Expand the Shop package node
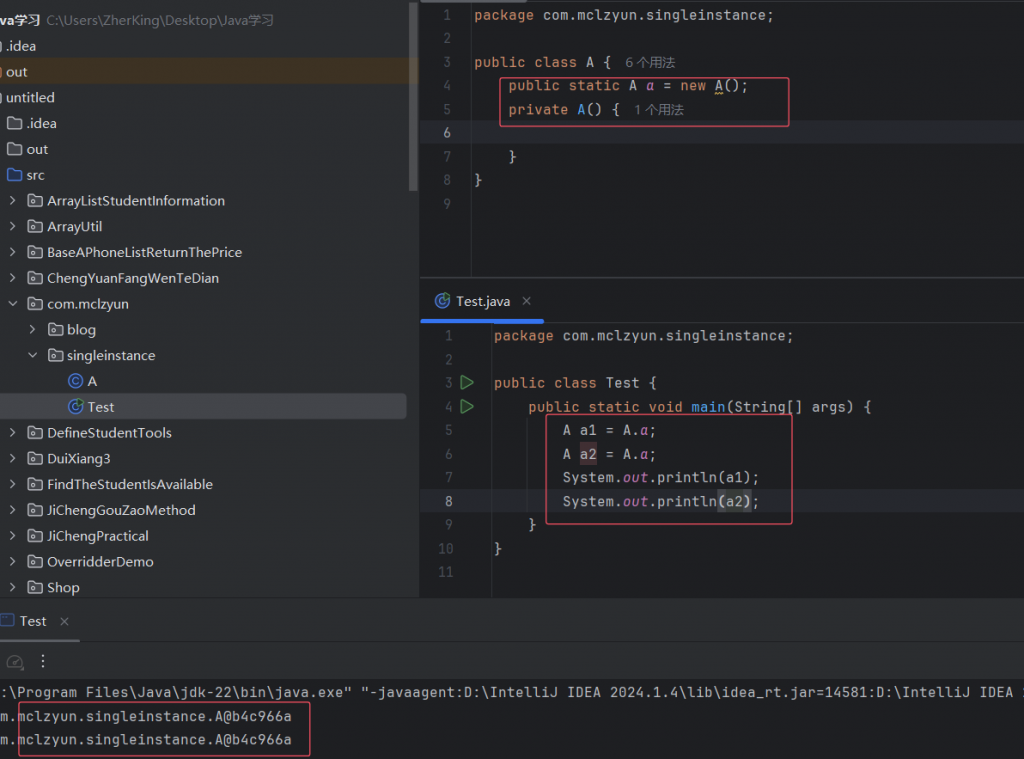 (x=12, y=587)
